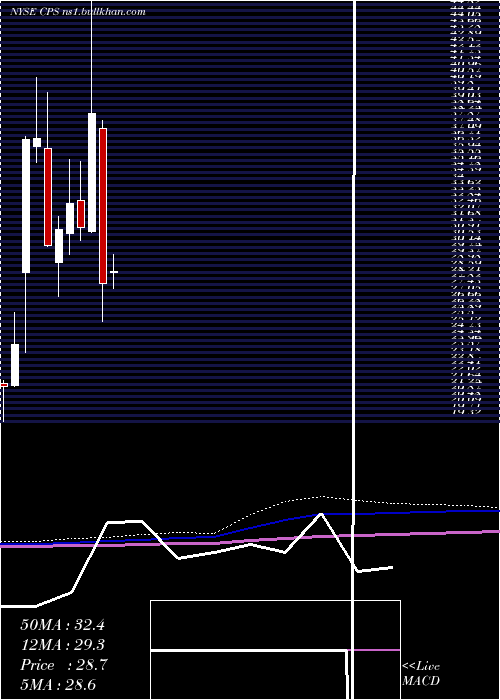Click the cross-shaped doji candlestick

click(x=114, y=271)
